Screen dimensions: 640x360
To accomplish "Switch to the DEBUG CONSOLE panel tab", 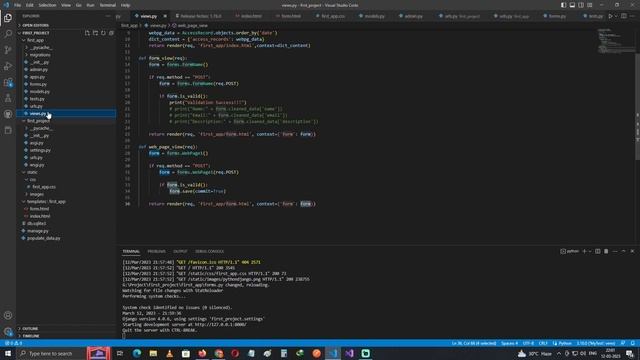I will [209, 251].
